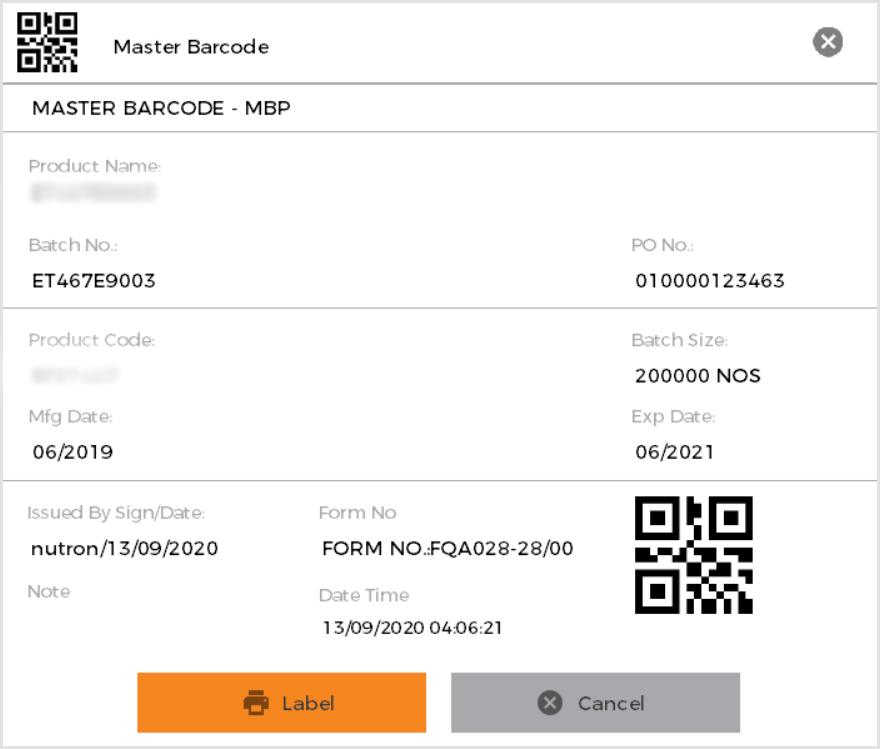
Task: Select the circular cross icon near Cancel
Action: [x=549, y=702]
